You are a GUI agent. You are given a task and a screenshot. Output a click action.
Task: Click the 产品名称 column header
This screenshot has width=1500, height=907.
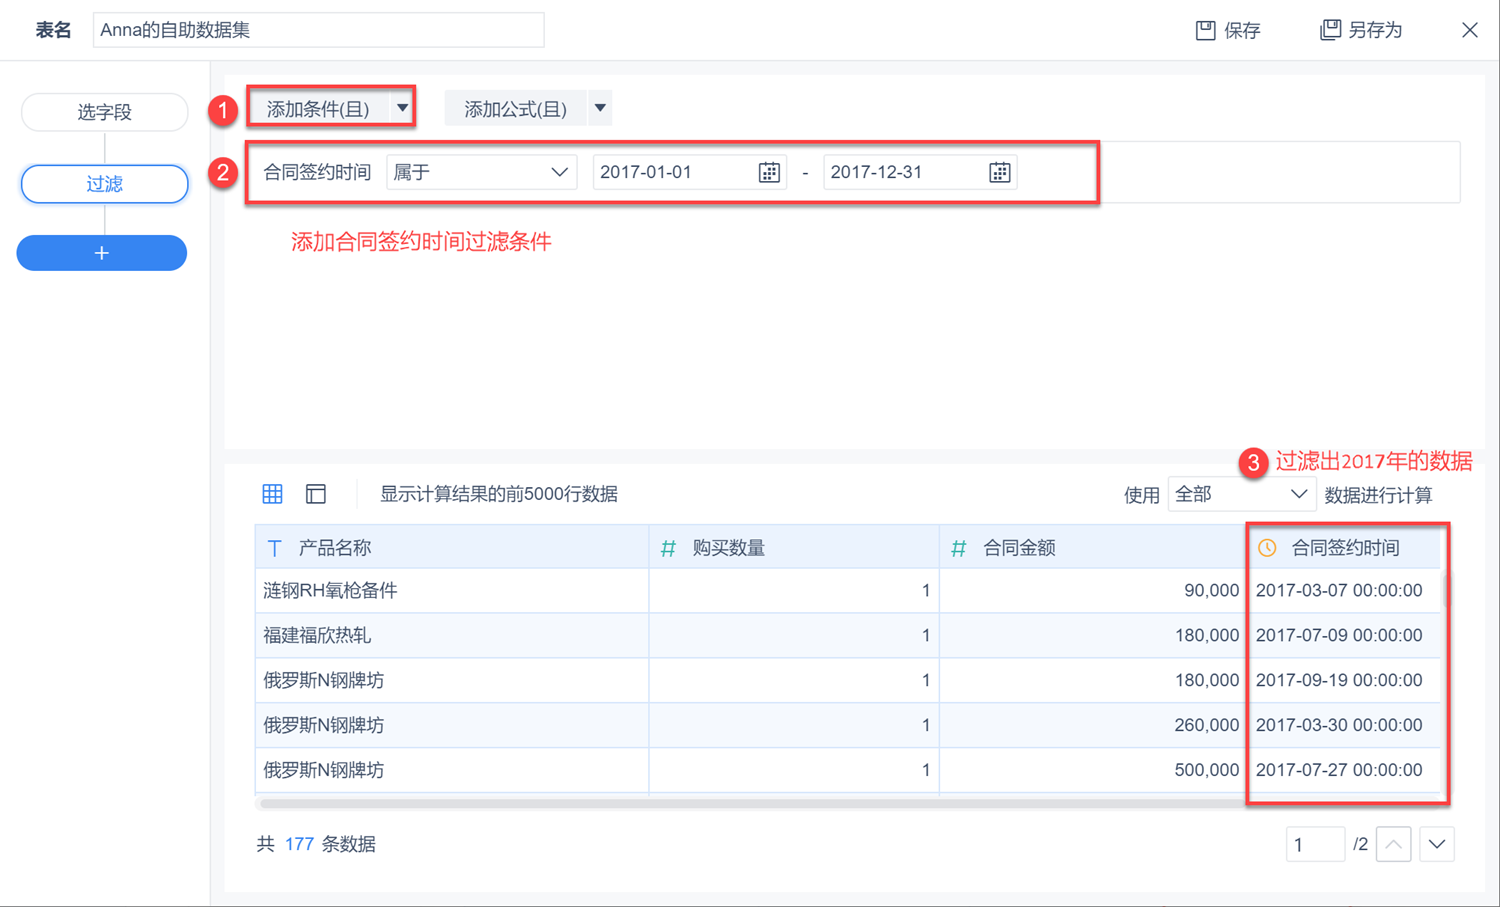(x=452, y=548)
